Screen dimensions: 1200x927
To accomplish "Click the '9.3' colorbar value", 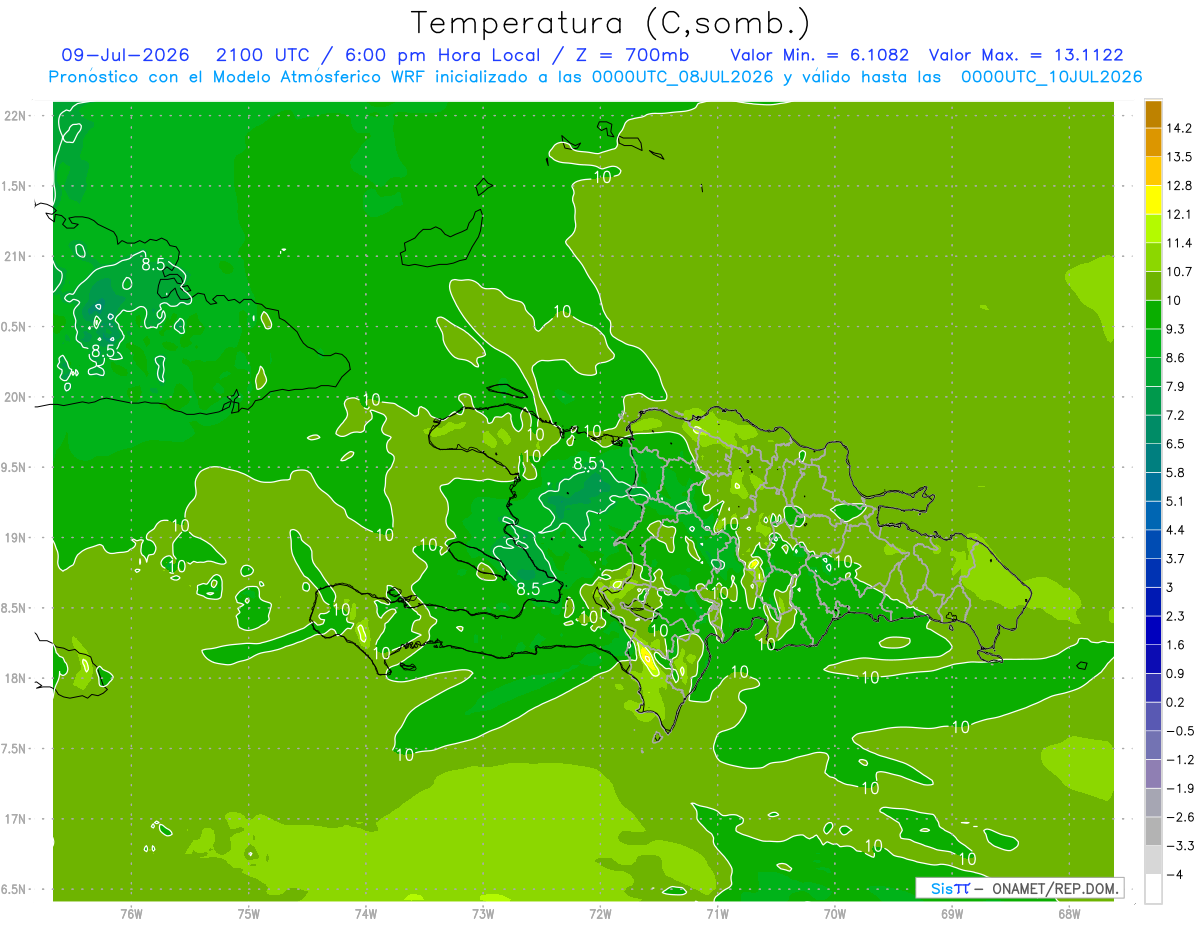I will pos(1177,329).
